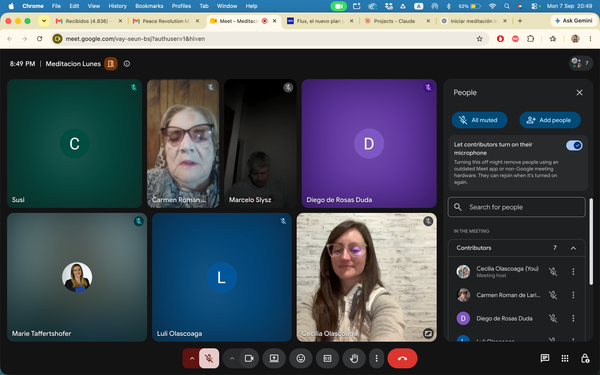Toggle the camera on/off button

[x=249, y=359]
